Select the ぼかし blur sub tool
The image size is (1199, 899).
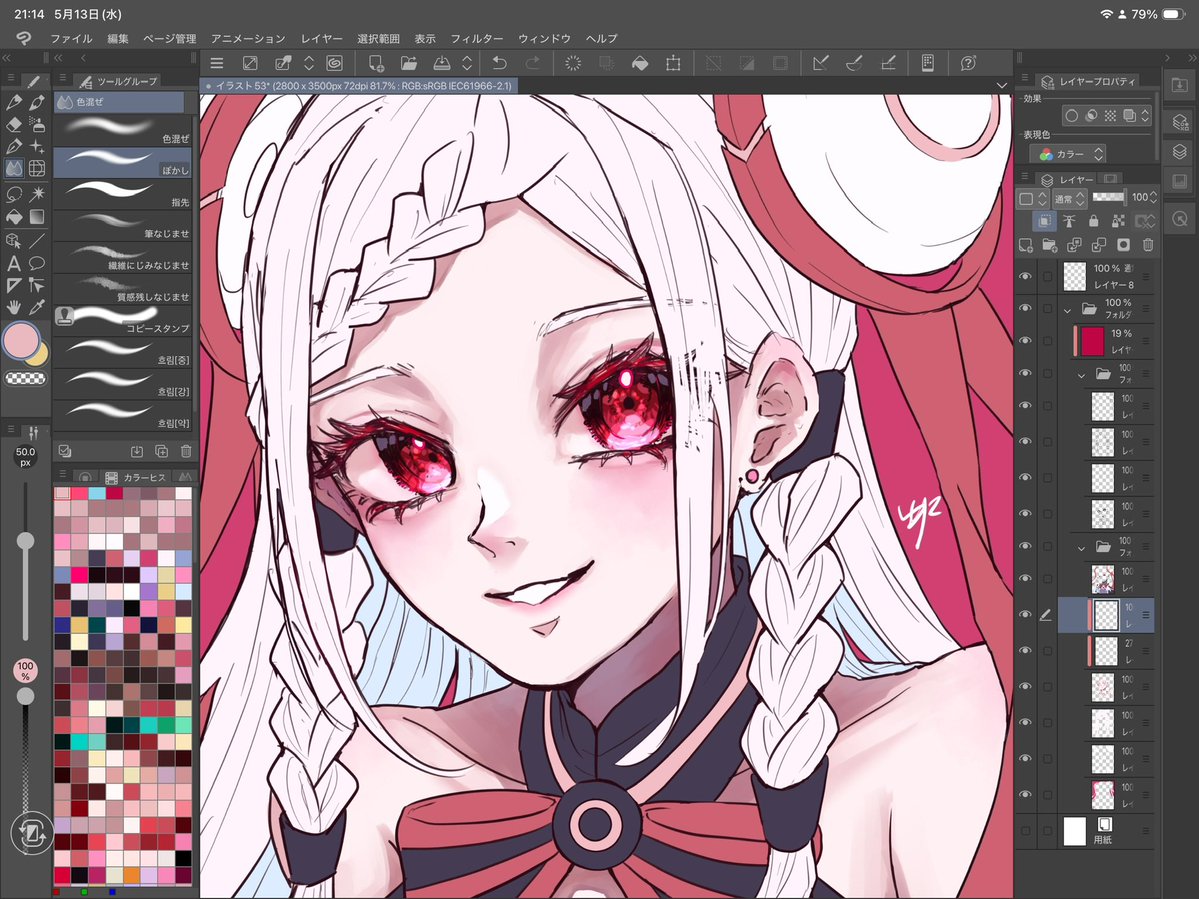122,163
